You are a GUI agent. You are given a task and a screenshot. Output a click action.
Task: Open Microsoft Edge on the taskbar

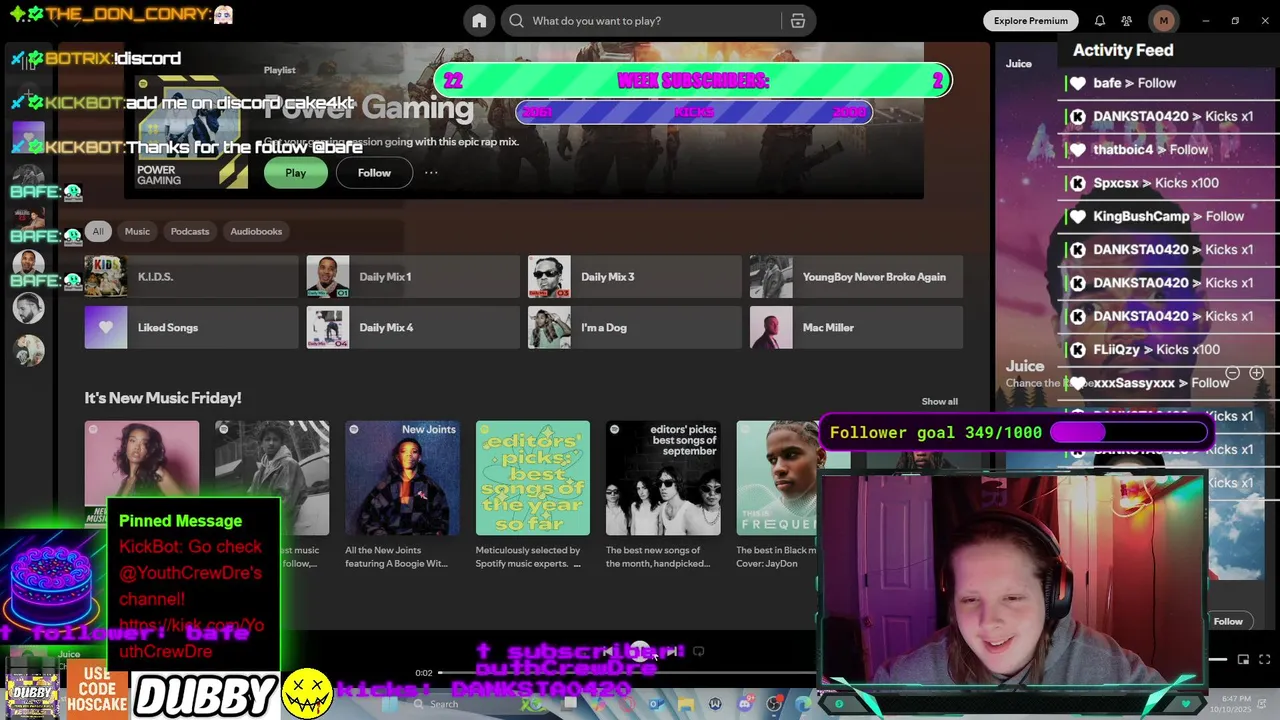(803, 704)
